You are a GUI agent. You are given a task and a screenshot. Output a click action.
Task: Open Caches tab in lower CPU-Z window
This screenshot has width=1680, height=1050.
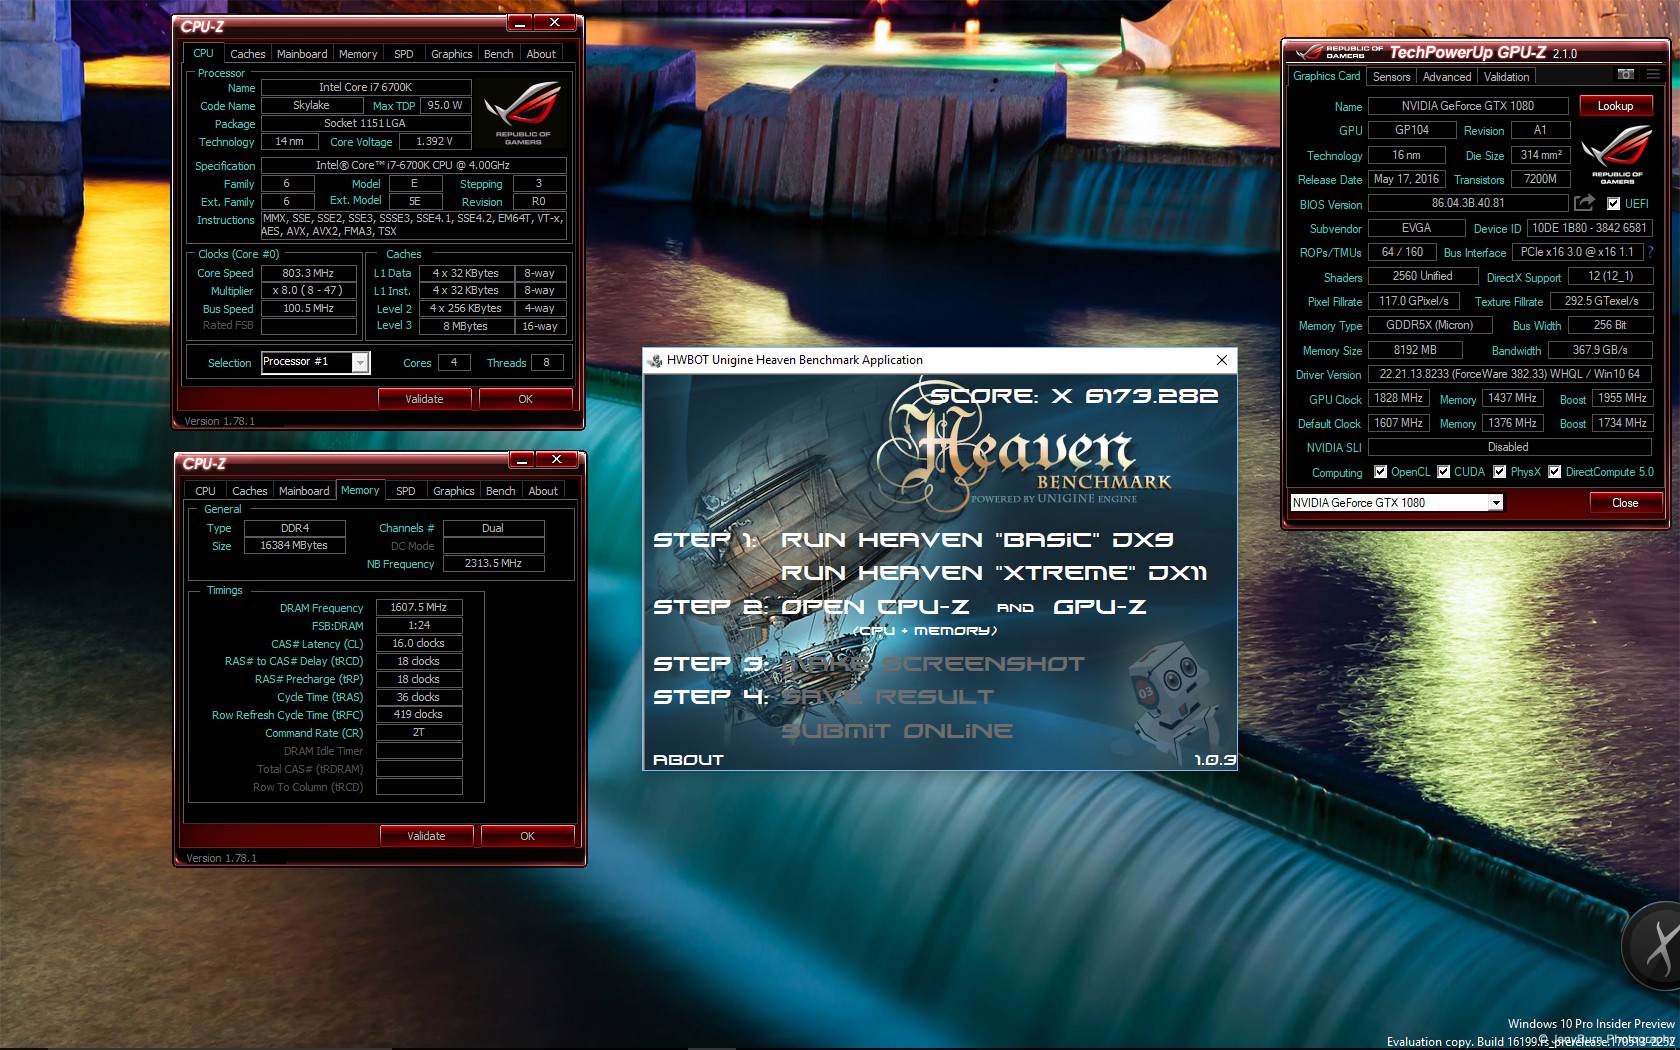pos(250,491)
